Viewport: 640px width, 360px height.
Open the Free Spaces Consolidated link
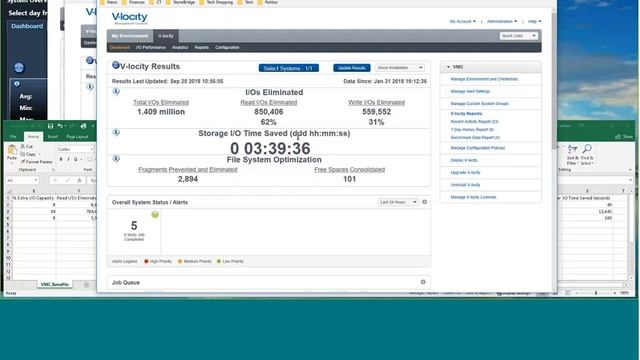pos(349,169)
